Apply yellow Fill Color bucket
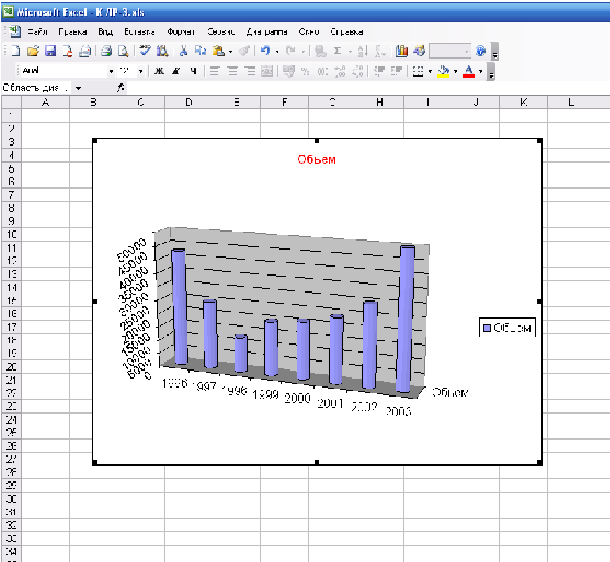Image resolution: width=610 pixels, height=562 pixels. point(443,71)
